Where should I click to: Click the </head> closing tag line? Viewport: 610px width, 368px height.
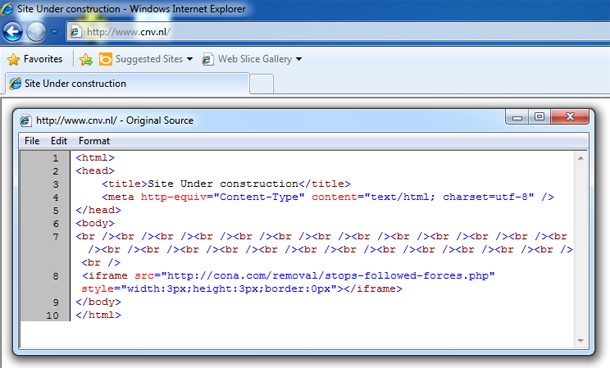98,210
